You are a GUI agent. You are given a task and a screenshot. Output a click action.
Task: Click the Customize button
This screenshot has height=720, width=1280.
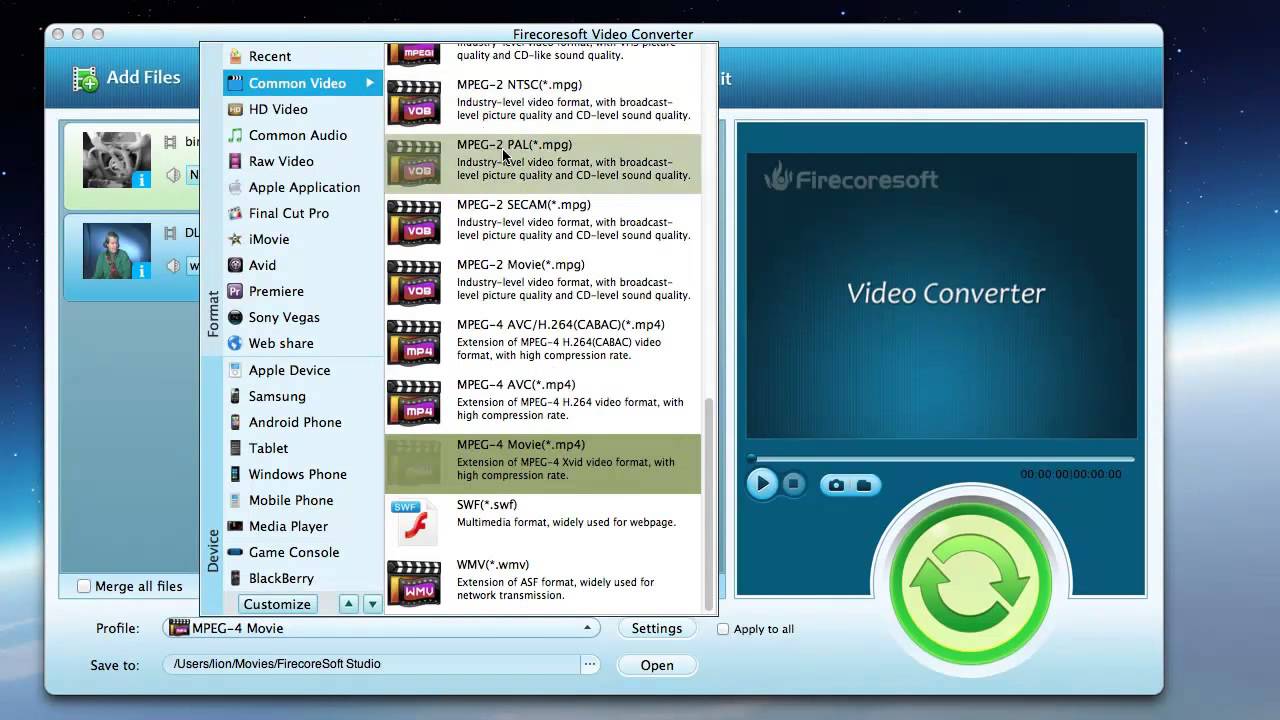277,604
